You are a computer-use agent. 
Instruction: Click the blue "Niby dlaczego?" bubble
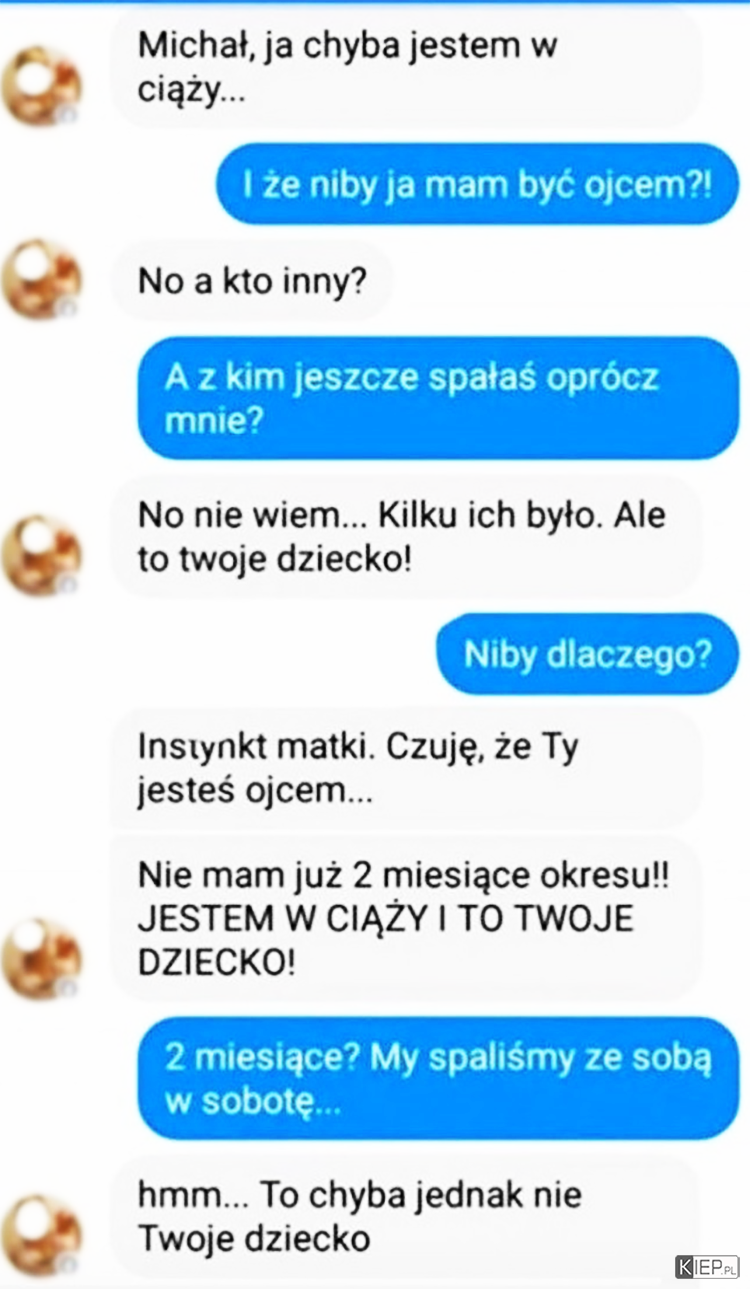(588, 654)
